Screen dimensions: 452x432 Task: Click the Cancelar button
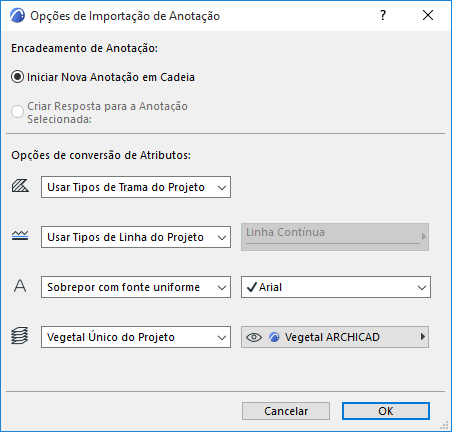coord(286,411)
